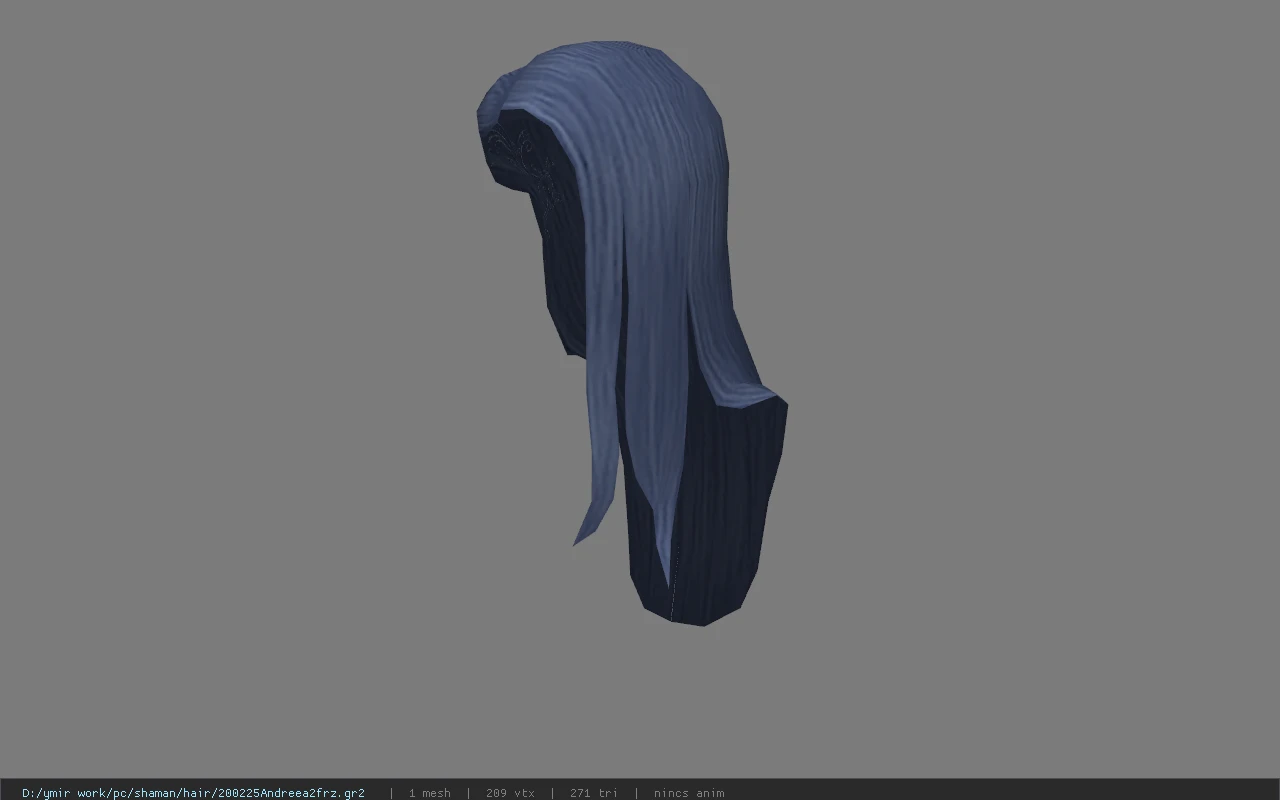The height and width of the screenshot is (800, 1280).
Task: Click the '1 mesh' status entry
Action: point(429,793)
